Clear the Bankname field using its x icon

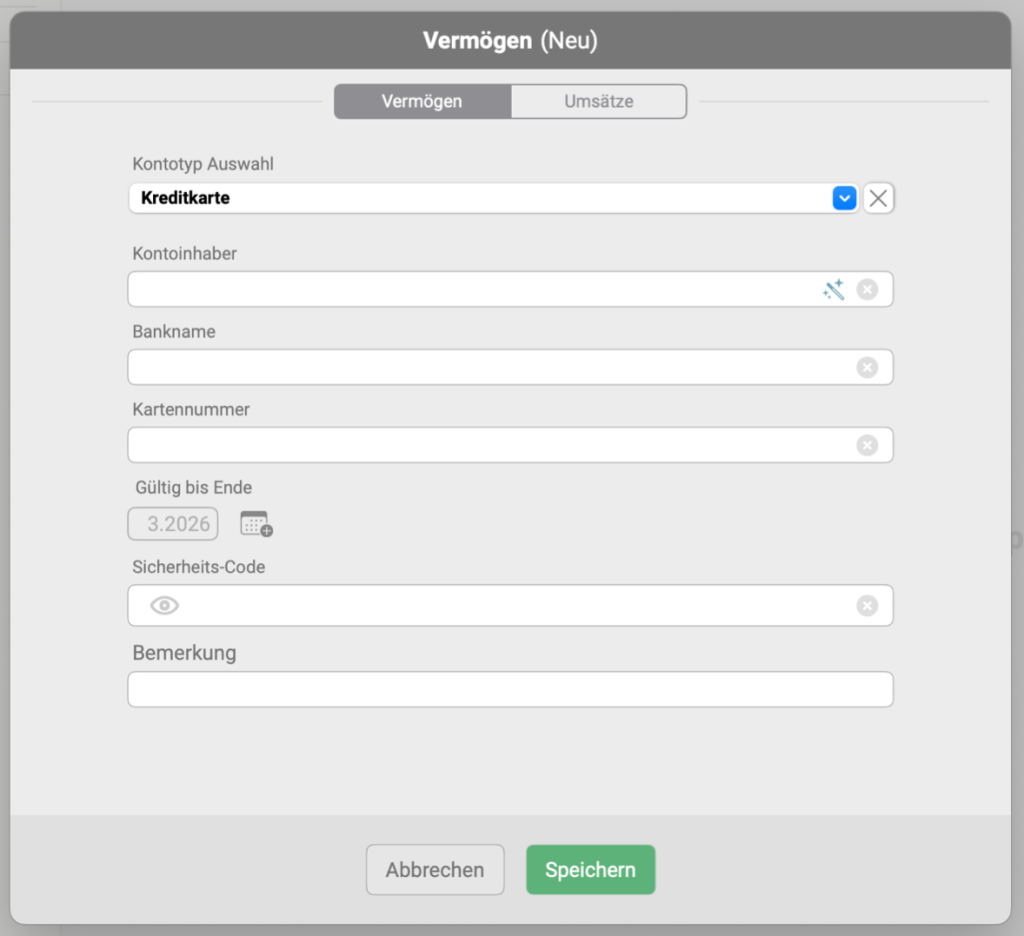[867, 368]
